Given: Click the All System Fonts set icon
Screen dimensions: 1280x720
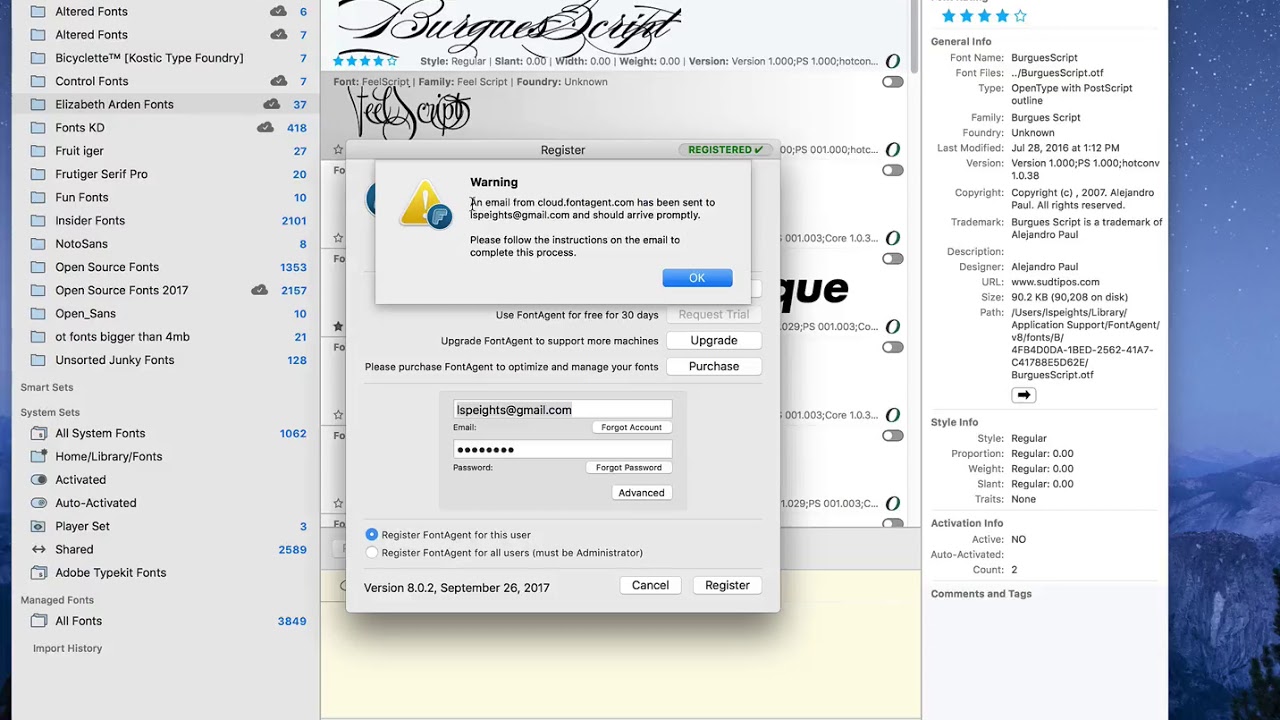Looking at the screenshot, I should point(38,433).
